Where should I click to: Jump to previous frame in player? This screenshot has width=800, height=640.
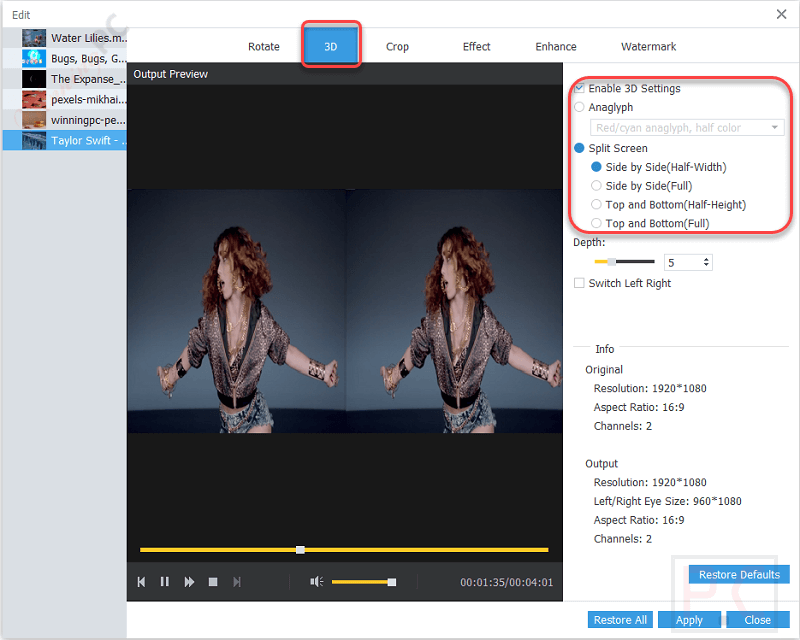141,582
